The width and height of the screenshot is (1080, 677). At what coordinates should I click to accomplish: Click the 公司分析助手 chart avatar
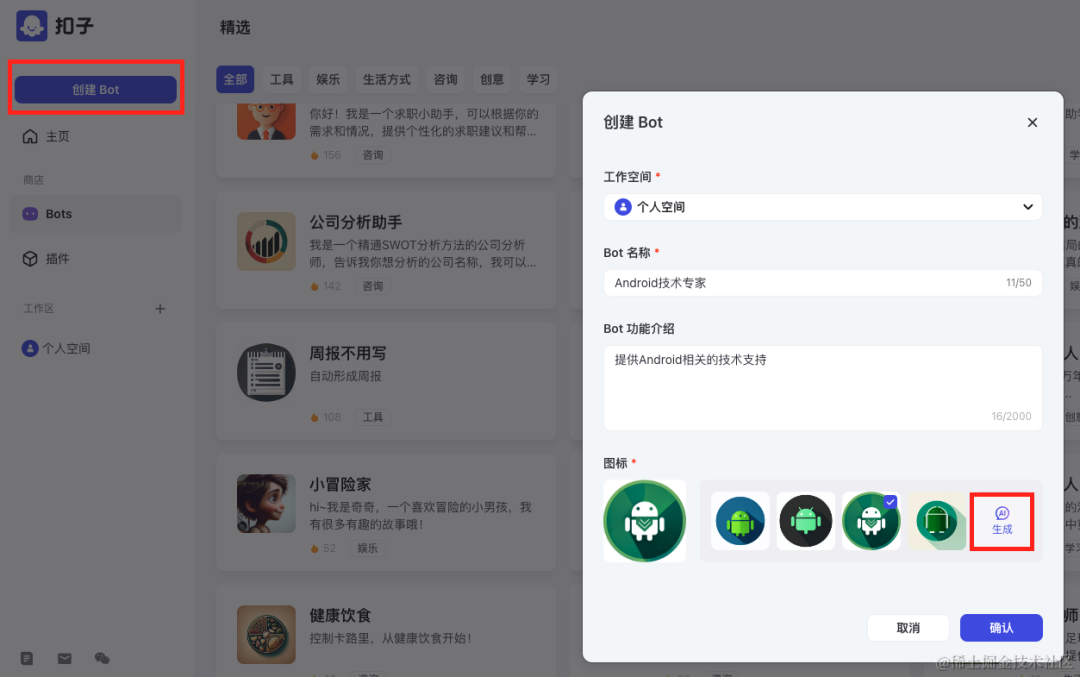pos(267,242)
